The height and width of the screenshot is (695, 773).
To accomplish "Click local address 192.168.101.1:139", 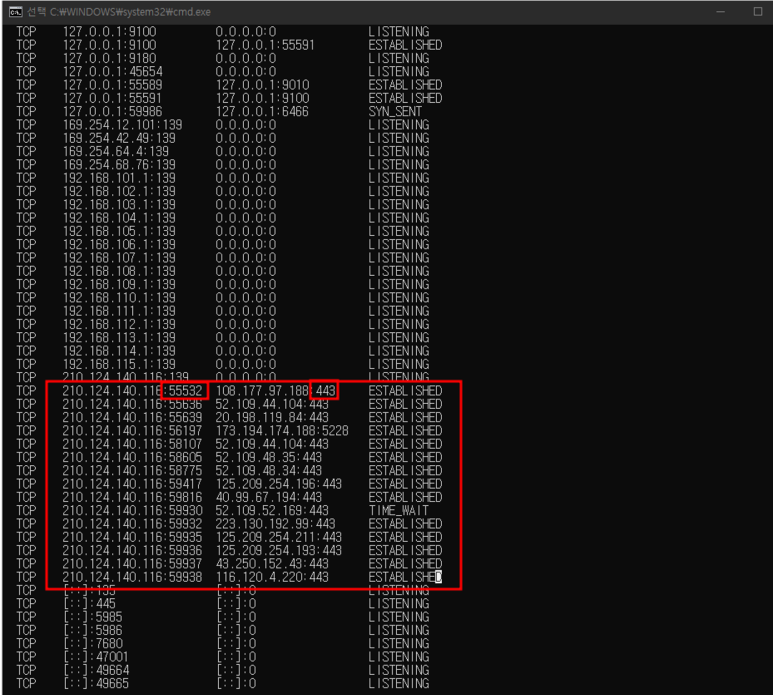I will [119, 178].
